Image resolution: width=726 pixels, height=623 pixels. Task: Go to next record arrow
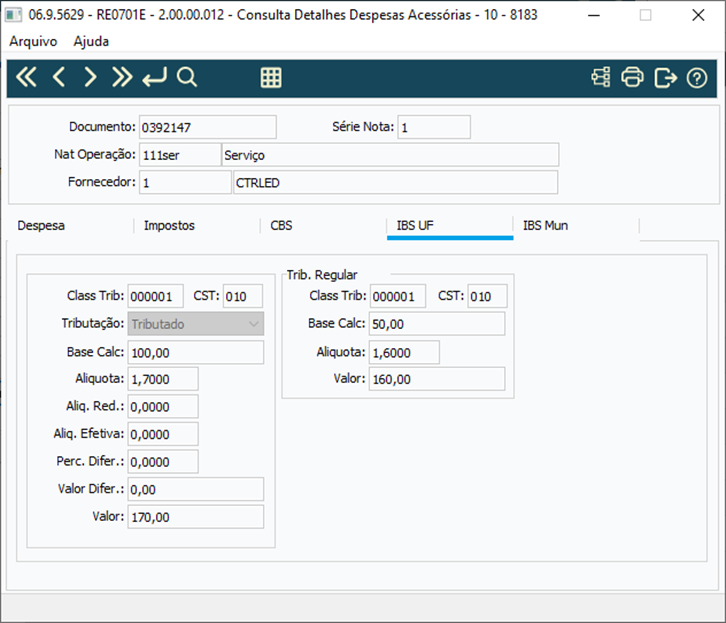click(90, 77)
